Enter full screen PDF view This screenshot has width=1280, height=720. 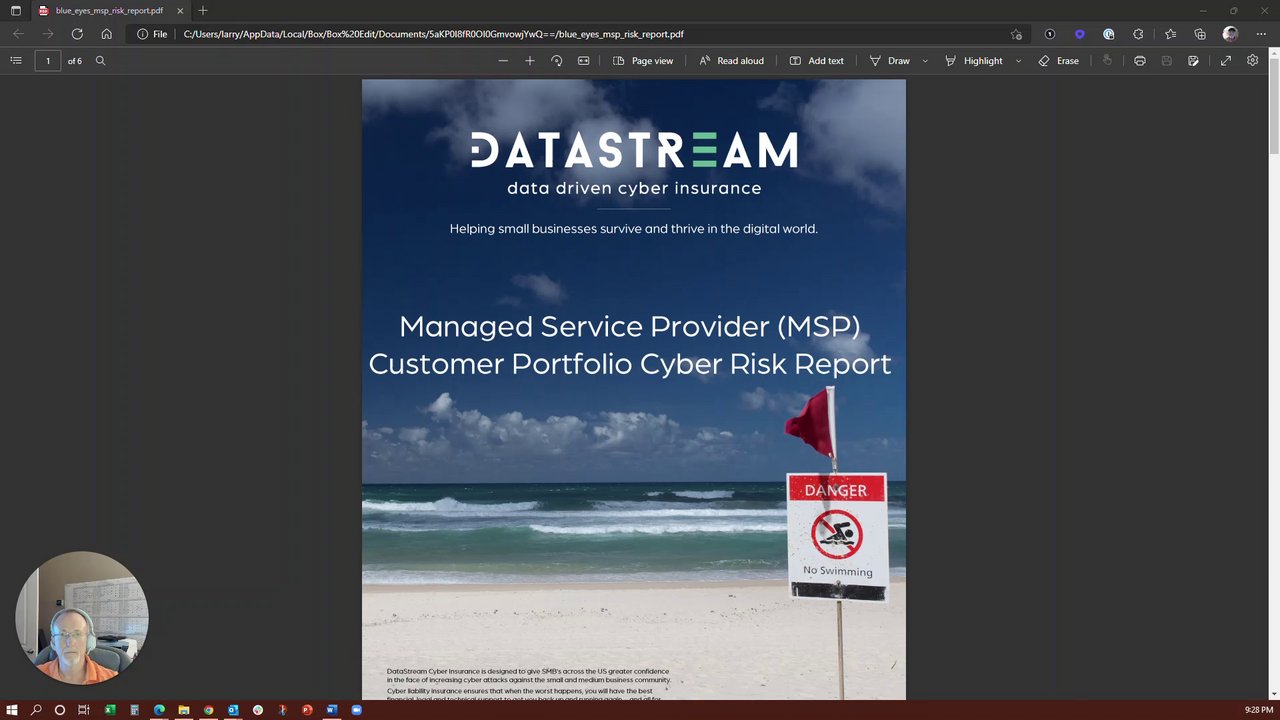click(x=1226, y=61)
